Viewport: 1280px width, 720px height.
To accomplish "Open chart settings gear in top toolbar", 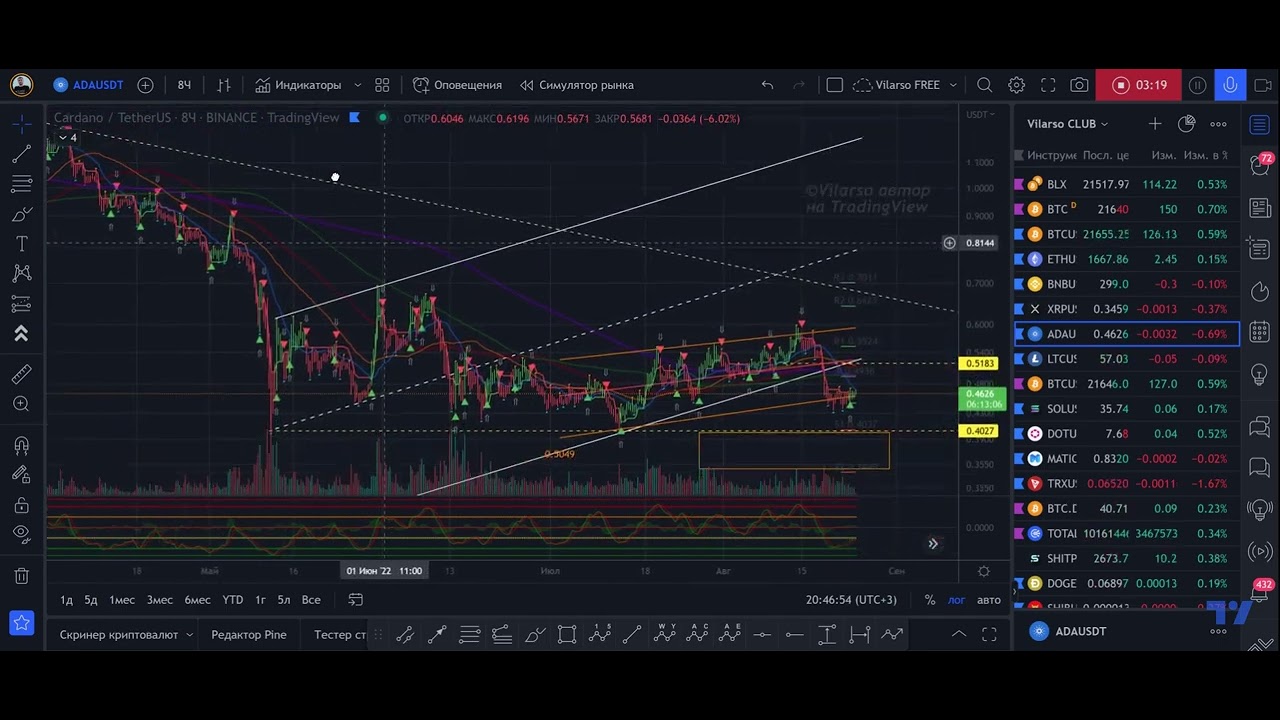I will (1016, 85).
